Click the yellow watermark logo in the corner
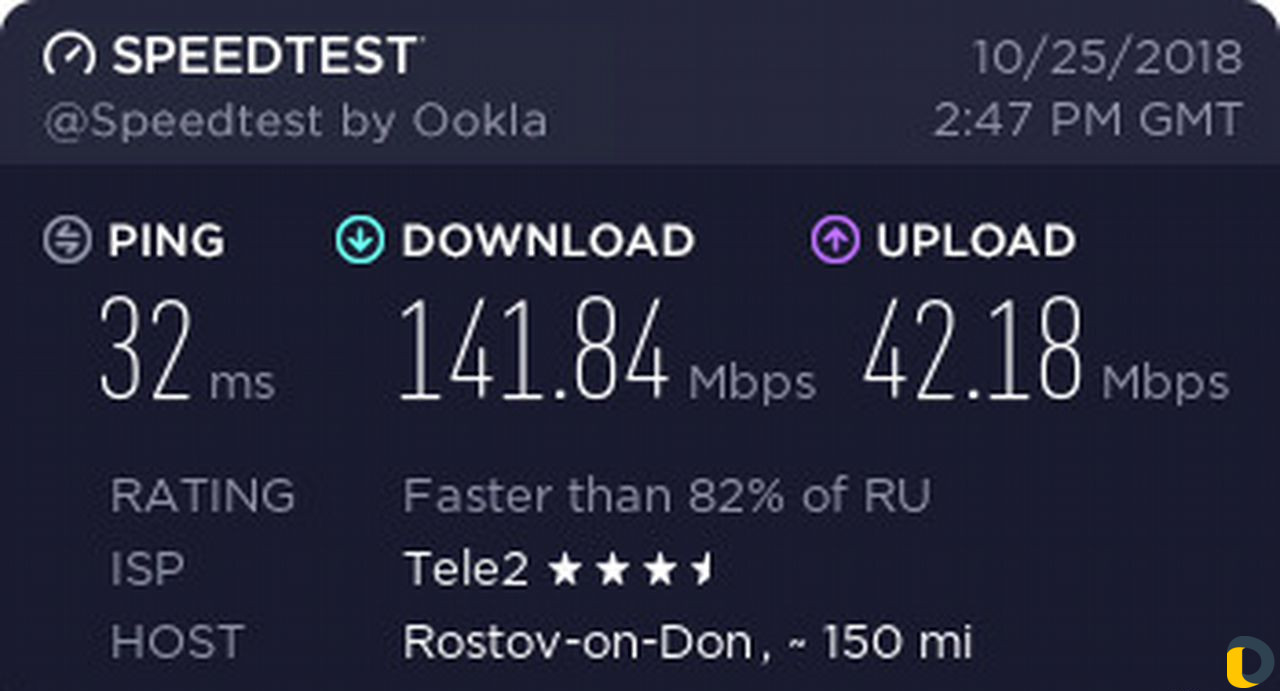Image resolution: width=1280 pixels, height=691 pixels. [1248, 662]
